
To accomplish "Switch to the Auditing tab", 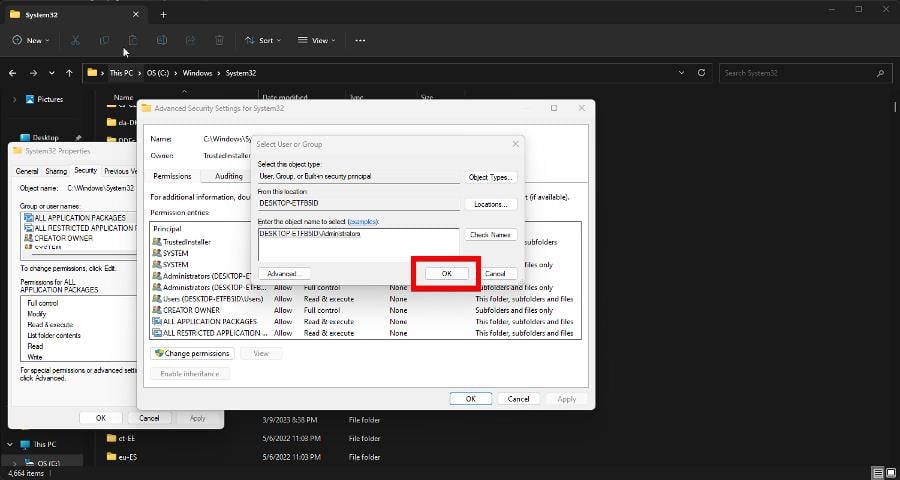I will coord(228,176).
